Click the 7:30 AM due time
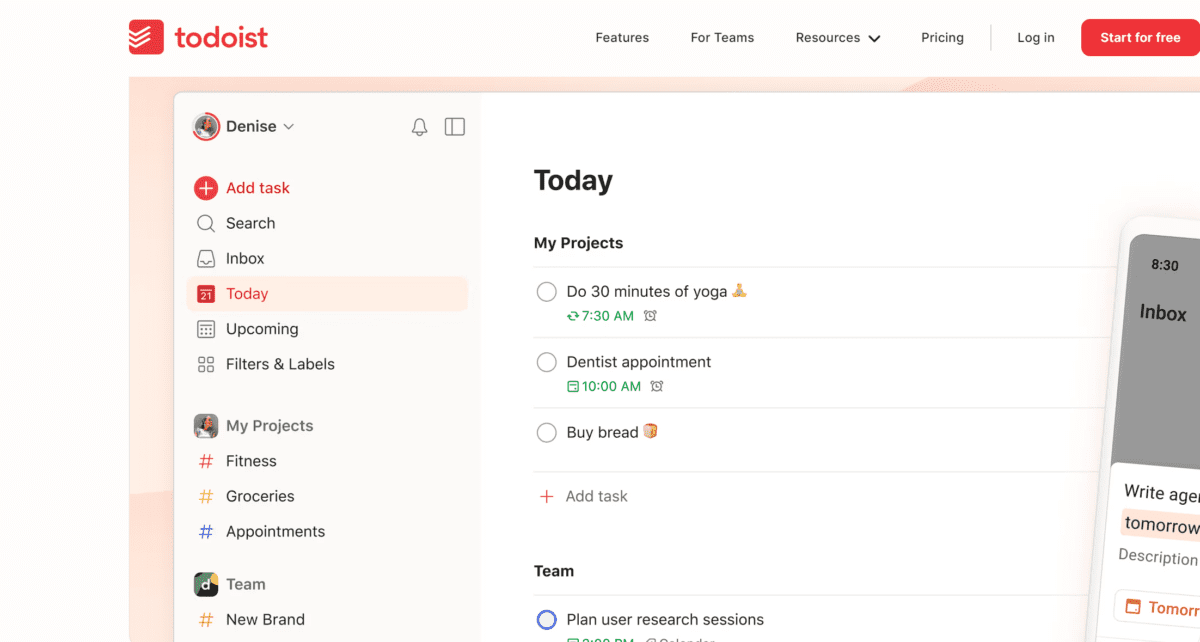Screen dimensions: 1200x642 [608, 316]
